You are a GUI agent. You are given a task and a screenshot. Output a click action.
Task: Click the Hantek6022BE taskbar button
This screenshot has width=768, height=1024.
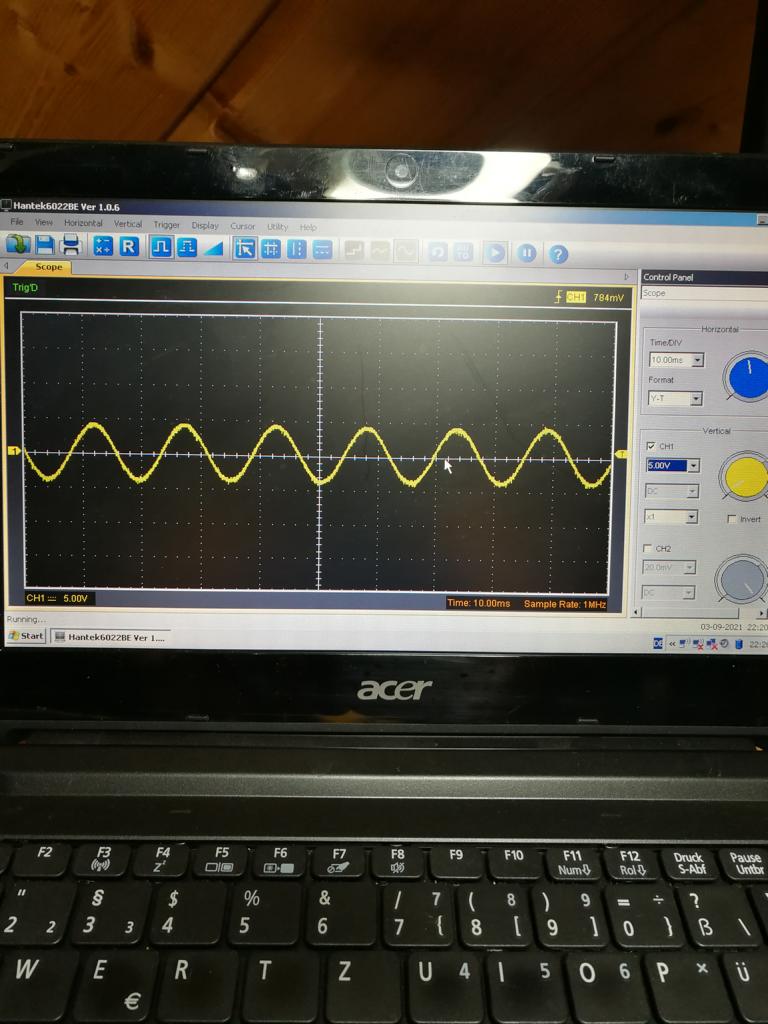(x=110, y=637)
